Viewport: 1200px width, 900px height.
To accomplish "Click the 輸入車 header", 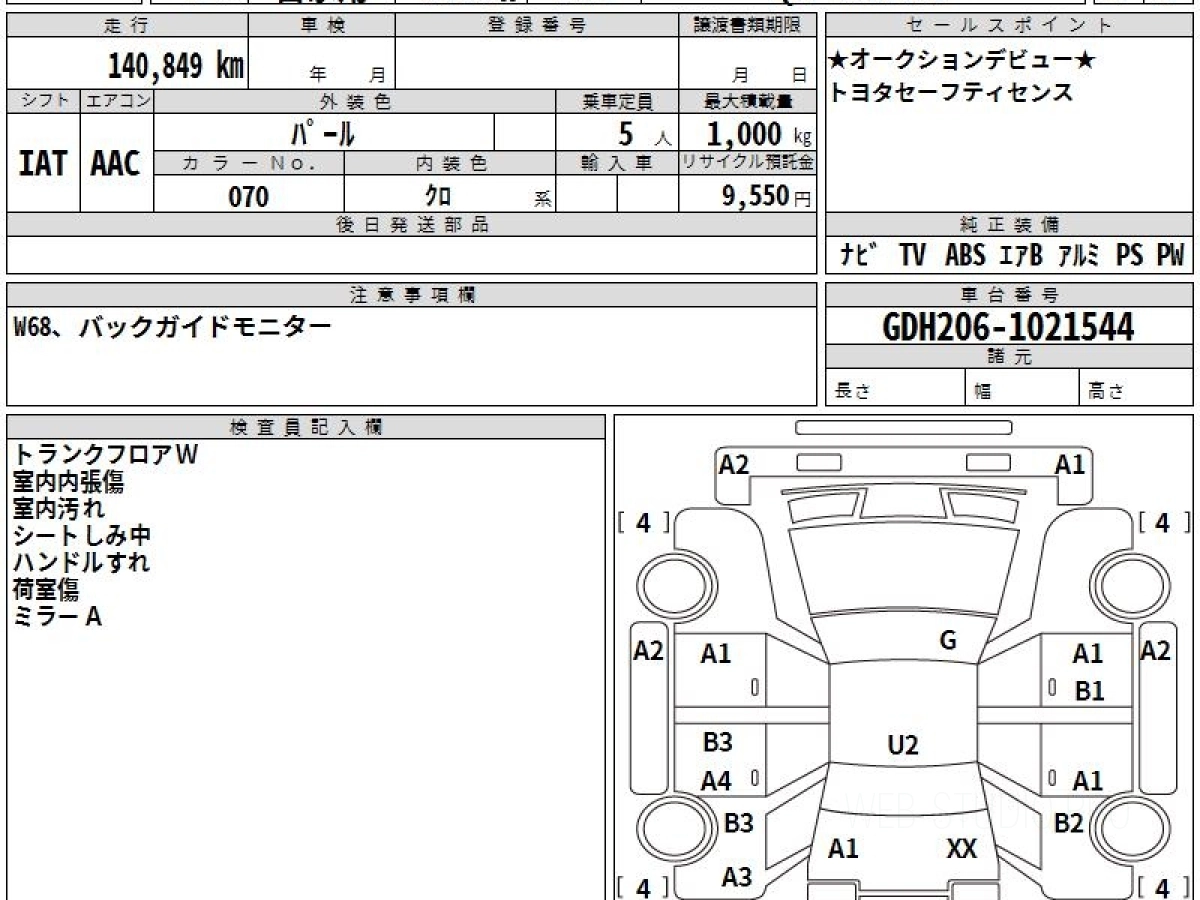I will coord(617,163).
